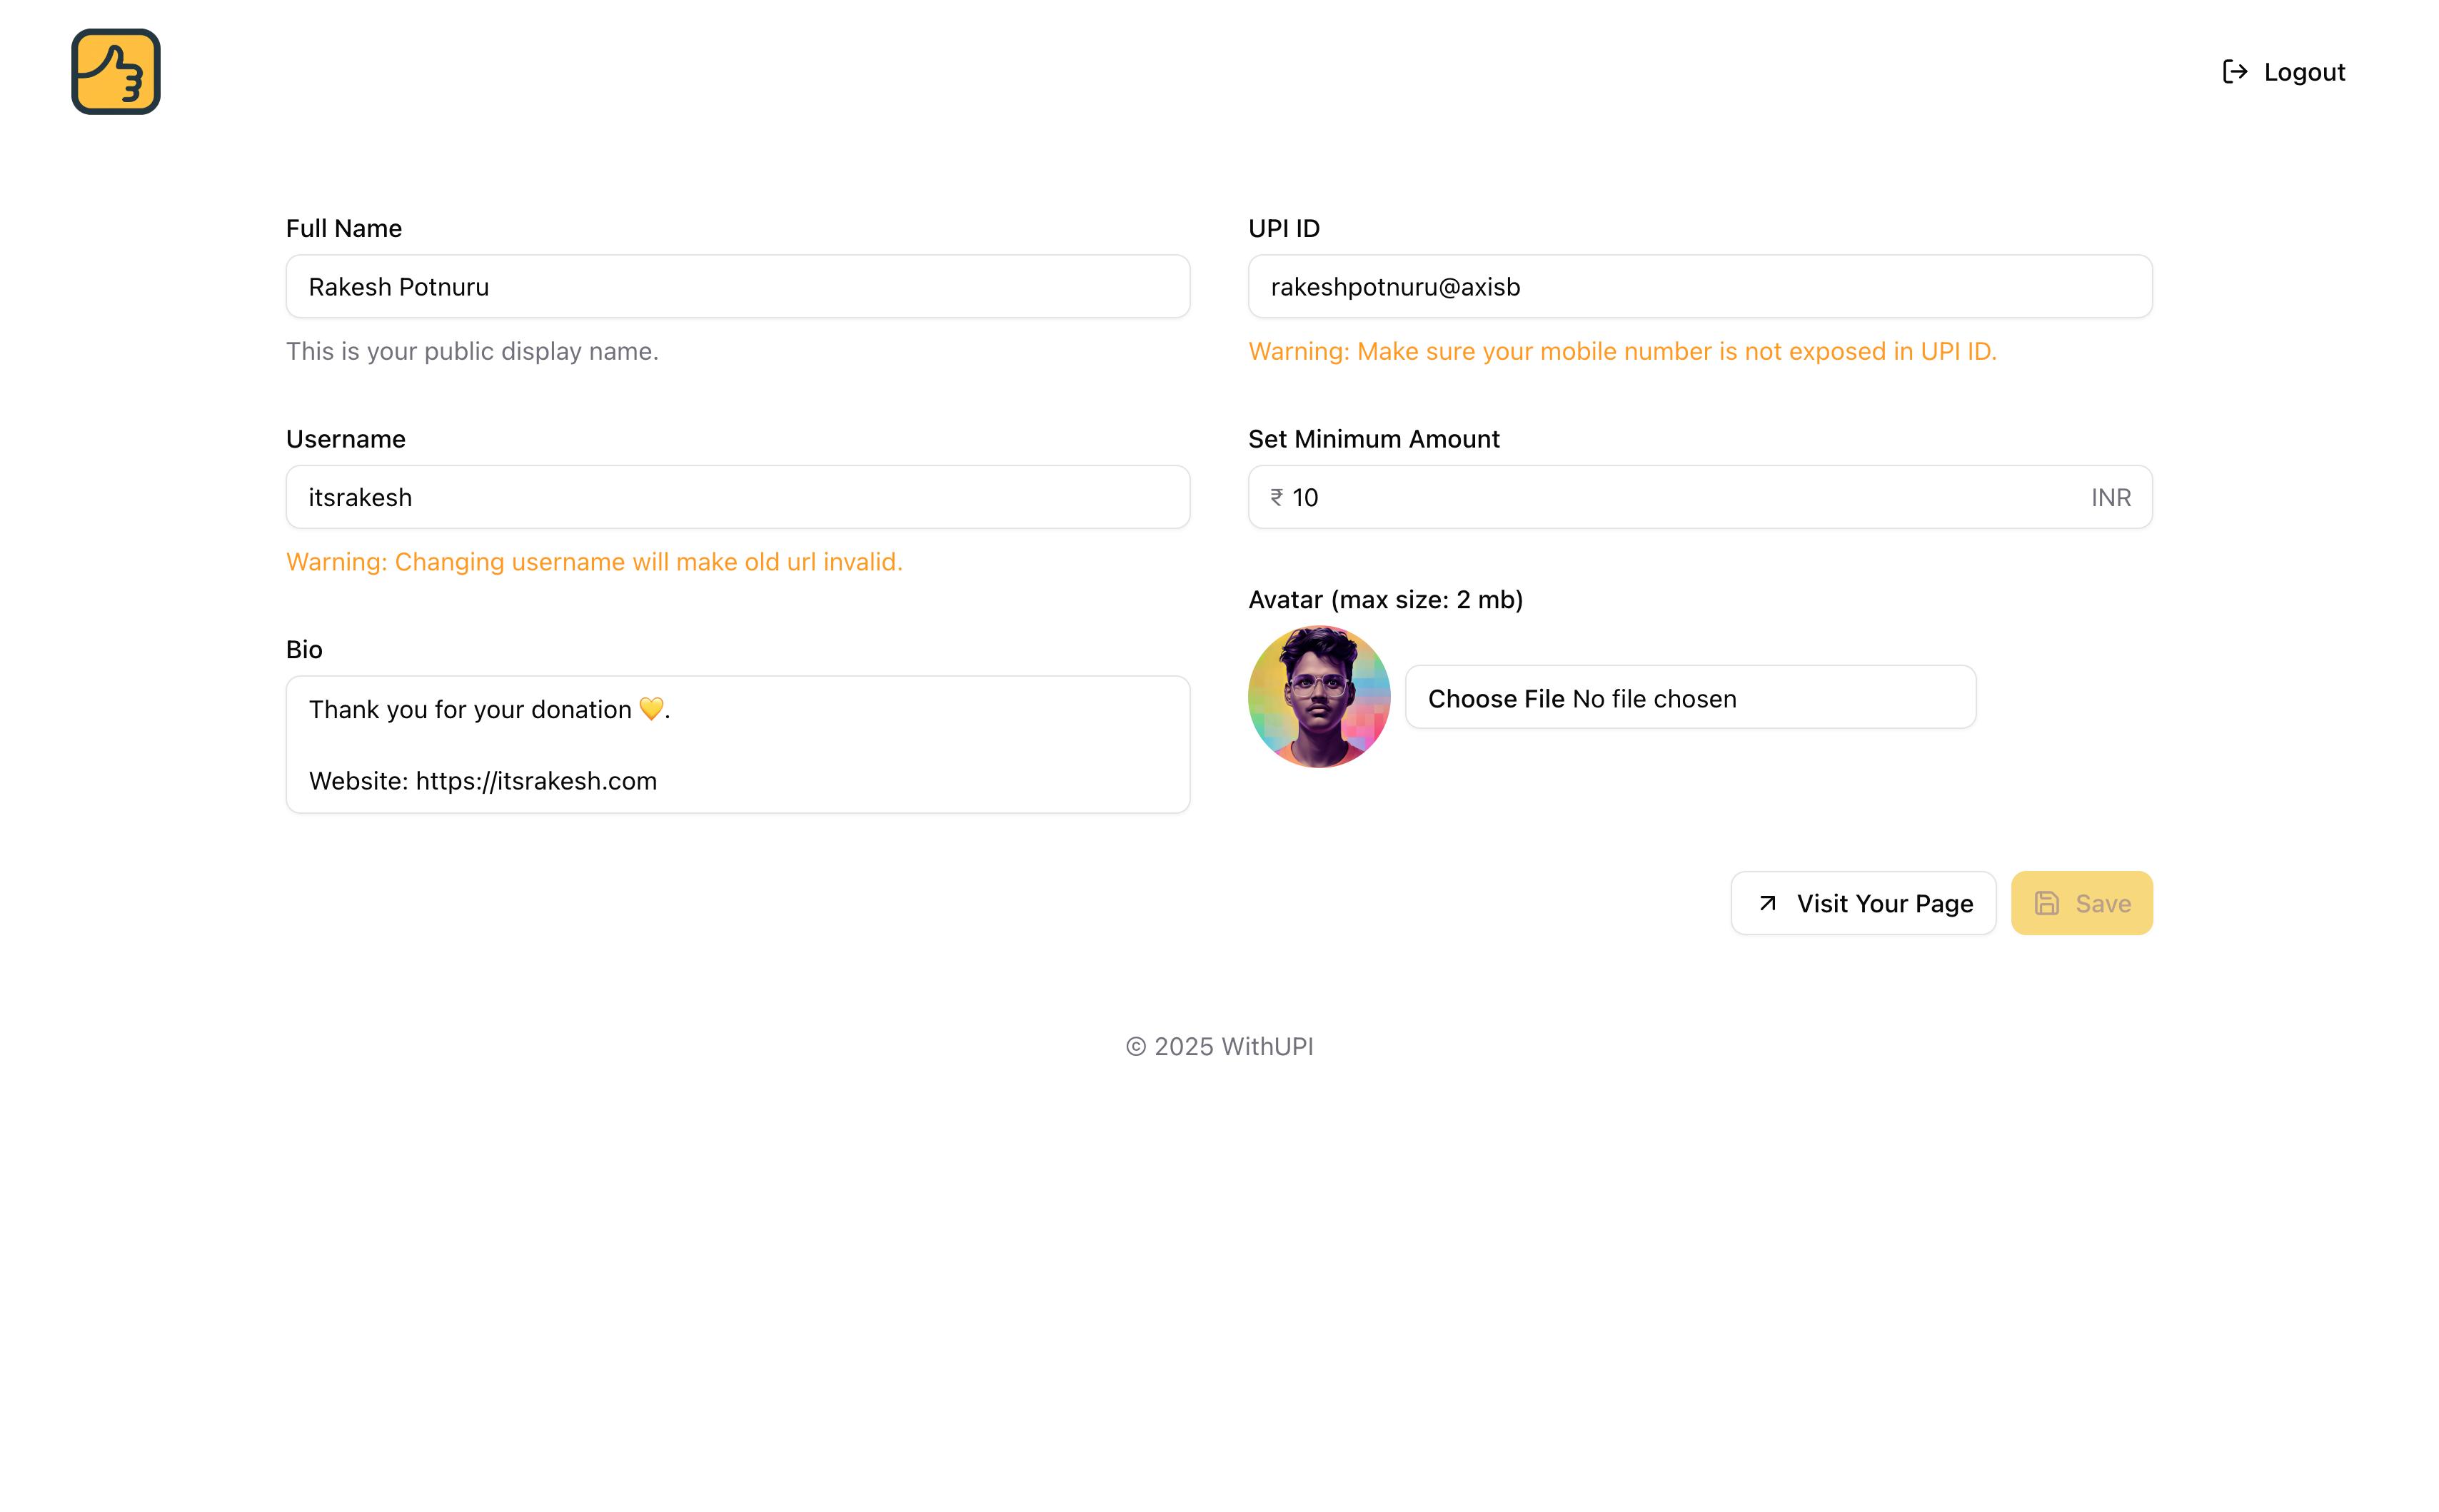This screenshot has height=1512, width=2439.
Task: Click Choose File to upload avatar
Action: pos(1495,698)
